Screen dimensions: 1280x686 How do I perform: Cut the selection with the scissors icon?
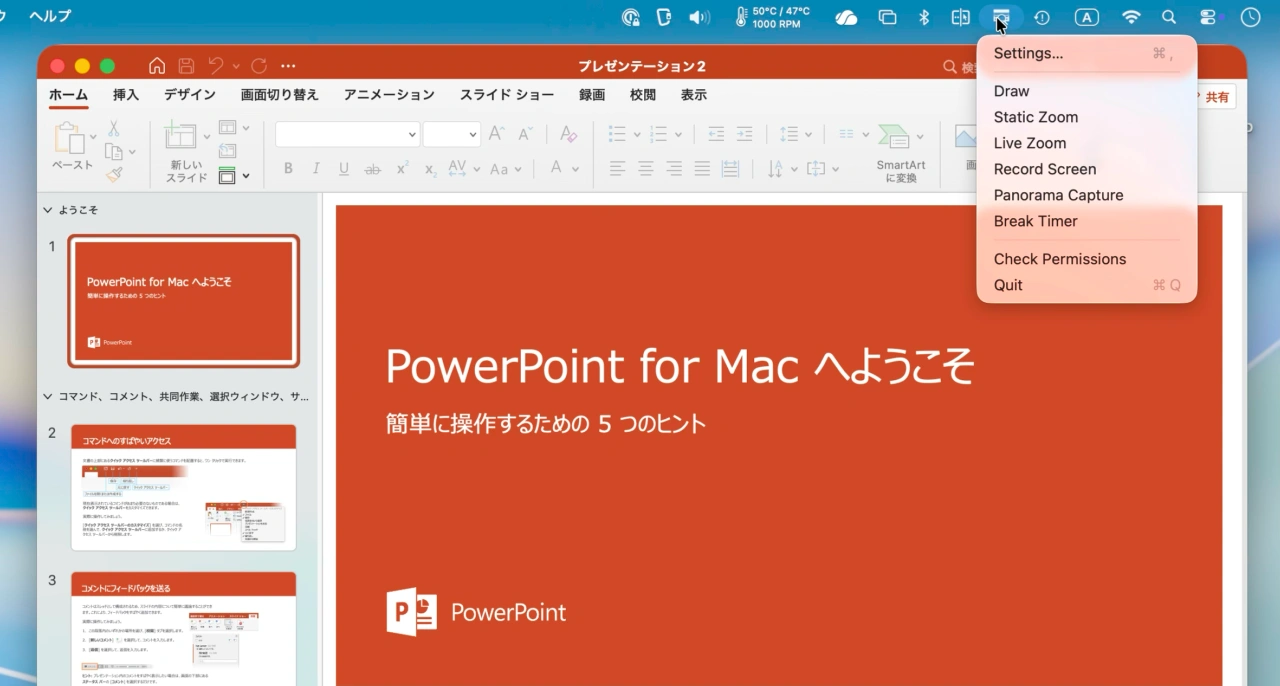tap(113, 129)
